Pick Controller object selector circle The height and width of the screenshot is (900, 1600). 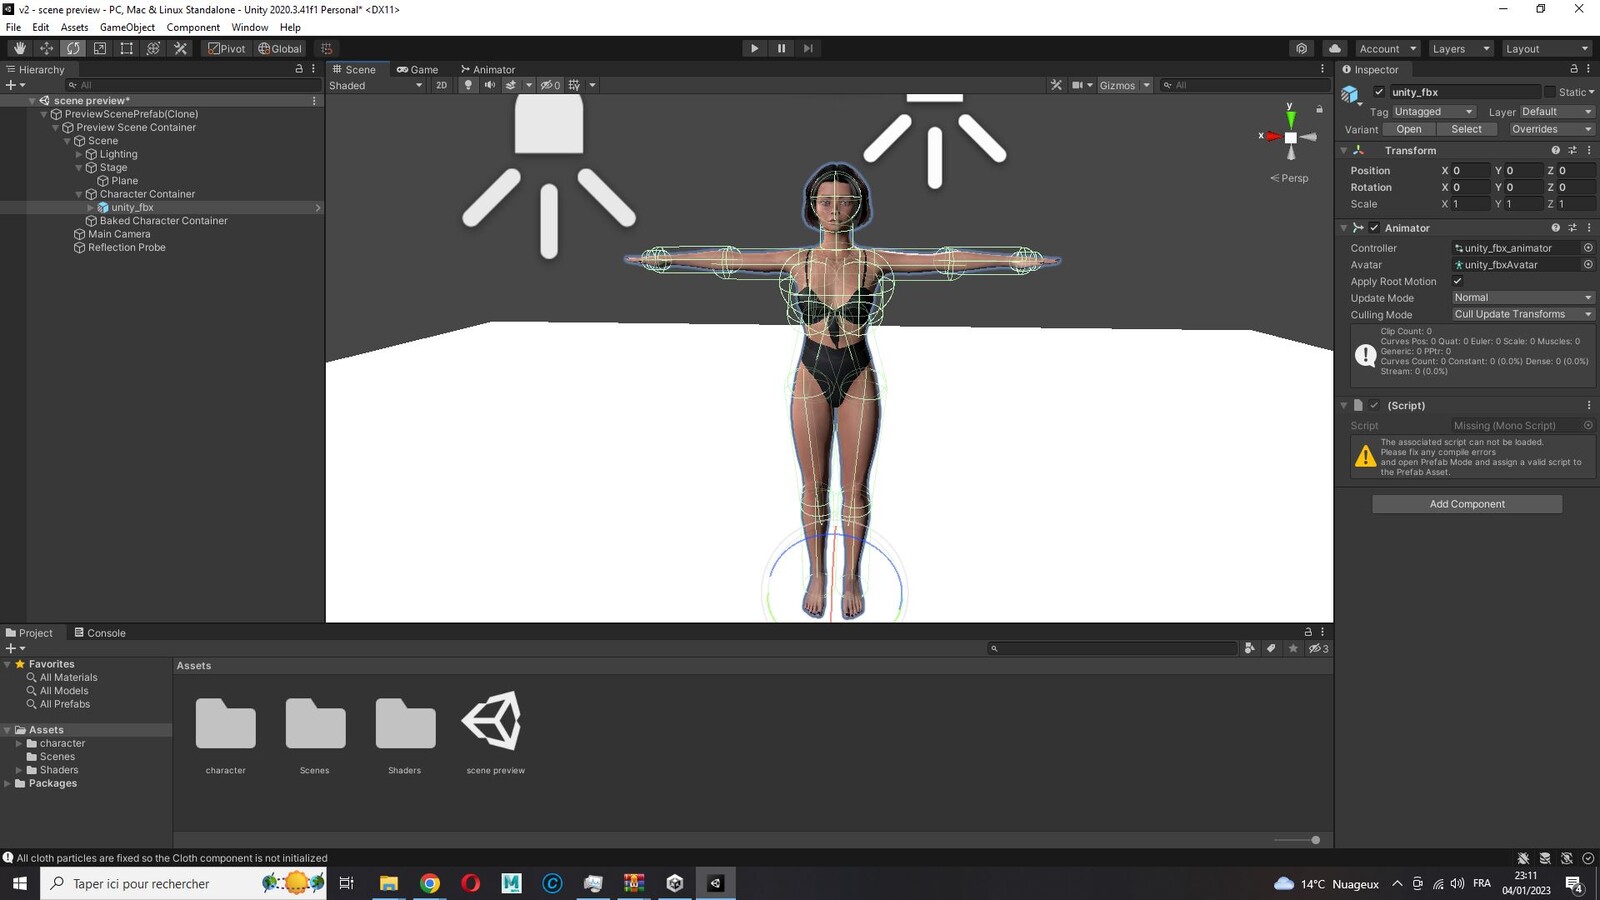click(1588, 248)
